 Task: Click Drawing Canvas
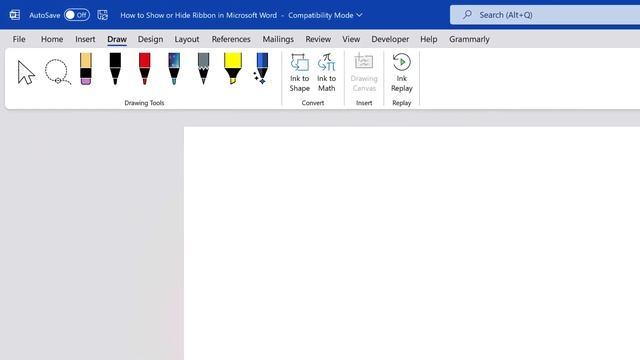(364, 73)
